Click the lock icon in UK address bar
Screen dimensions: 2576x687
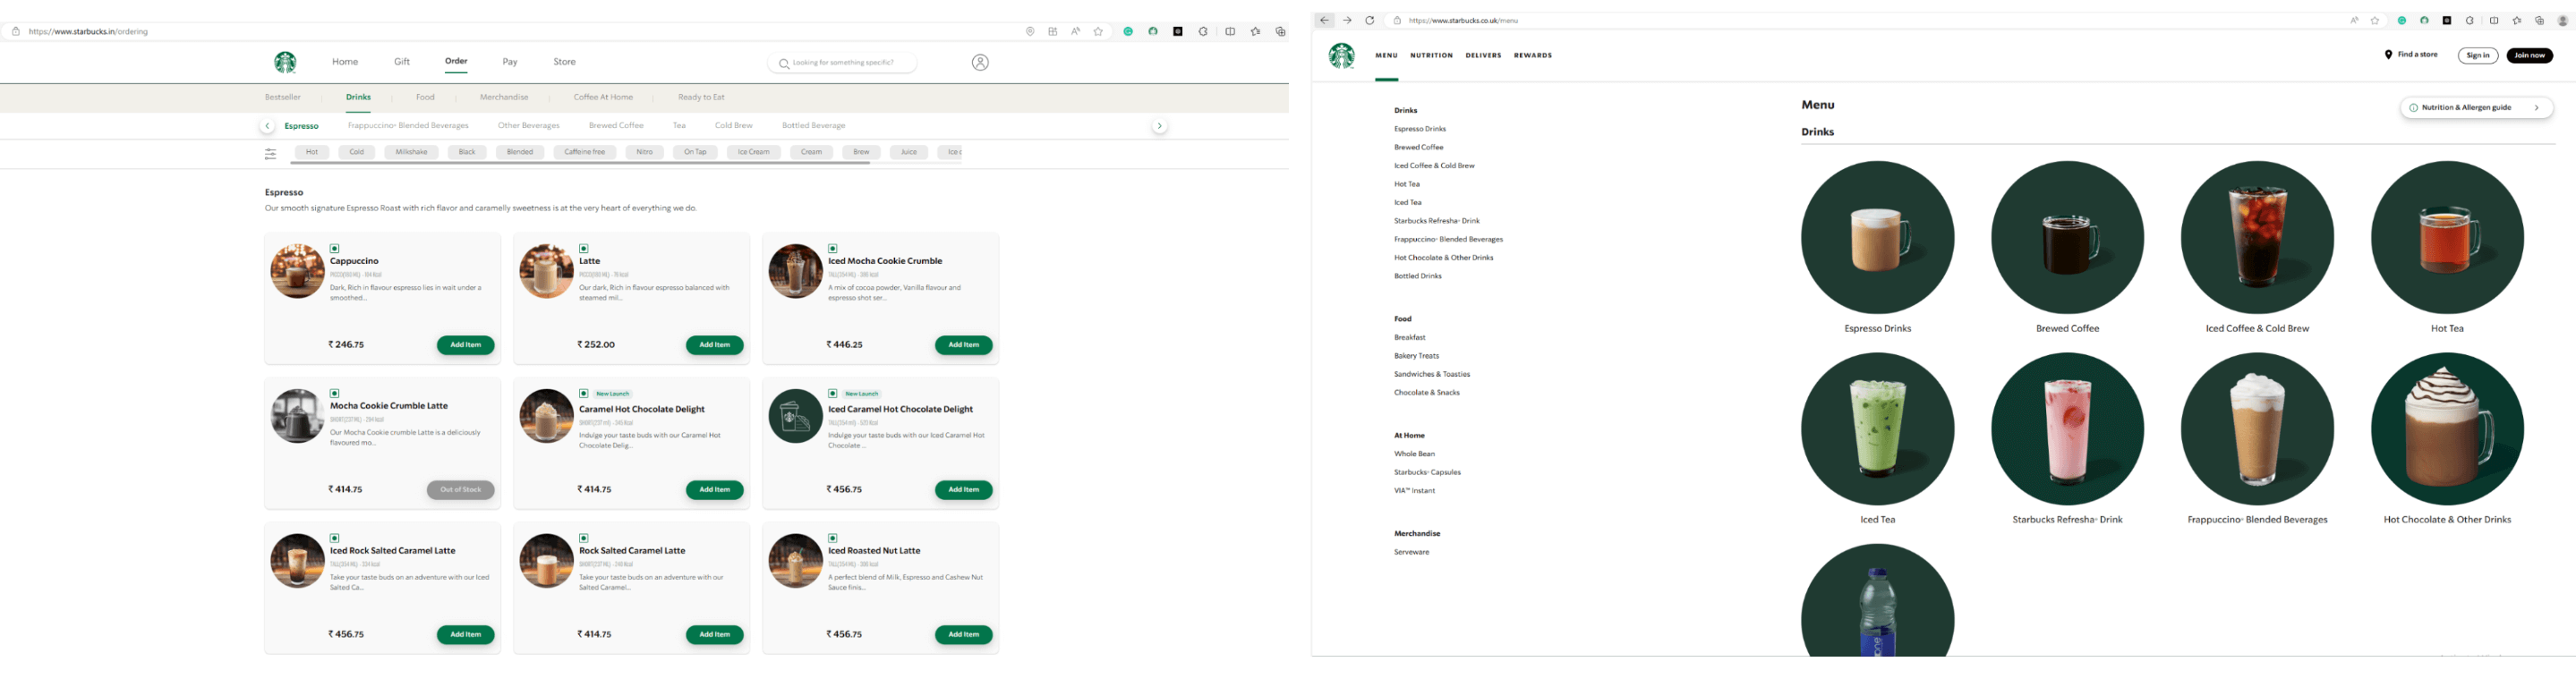tap(1398, 20)
